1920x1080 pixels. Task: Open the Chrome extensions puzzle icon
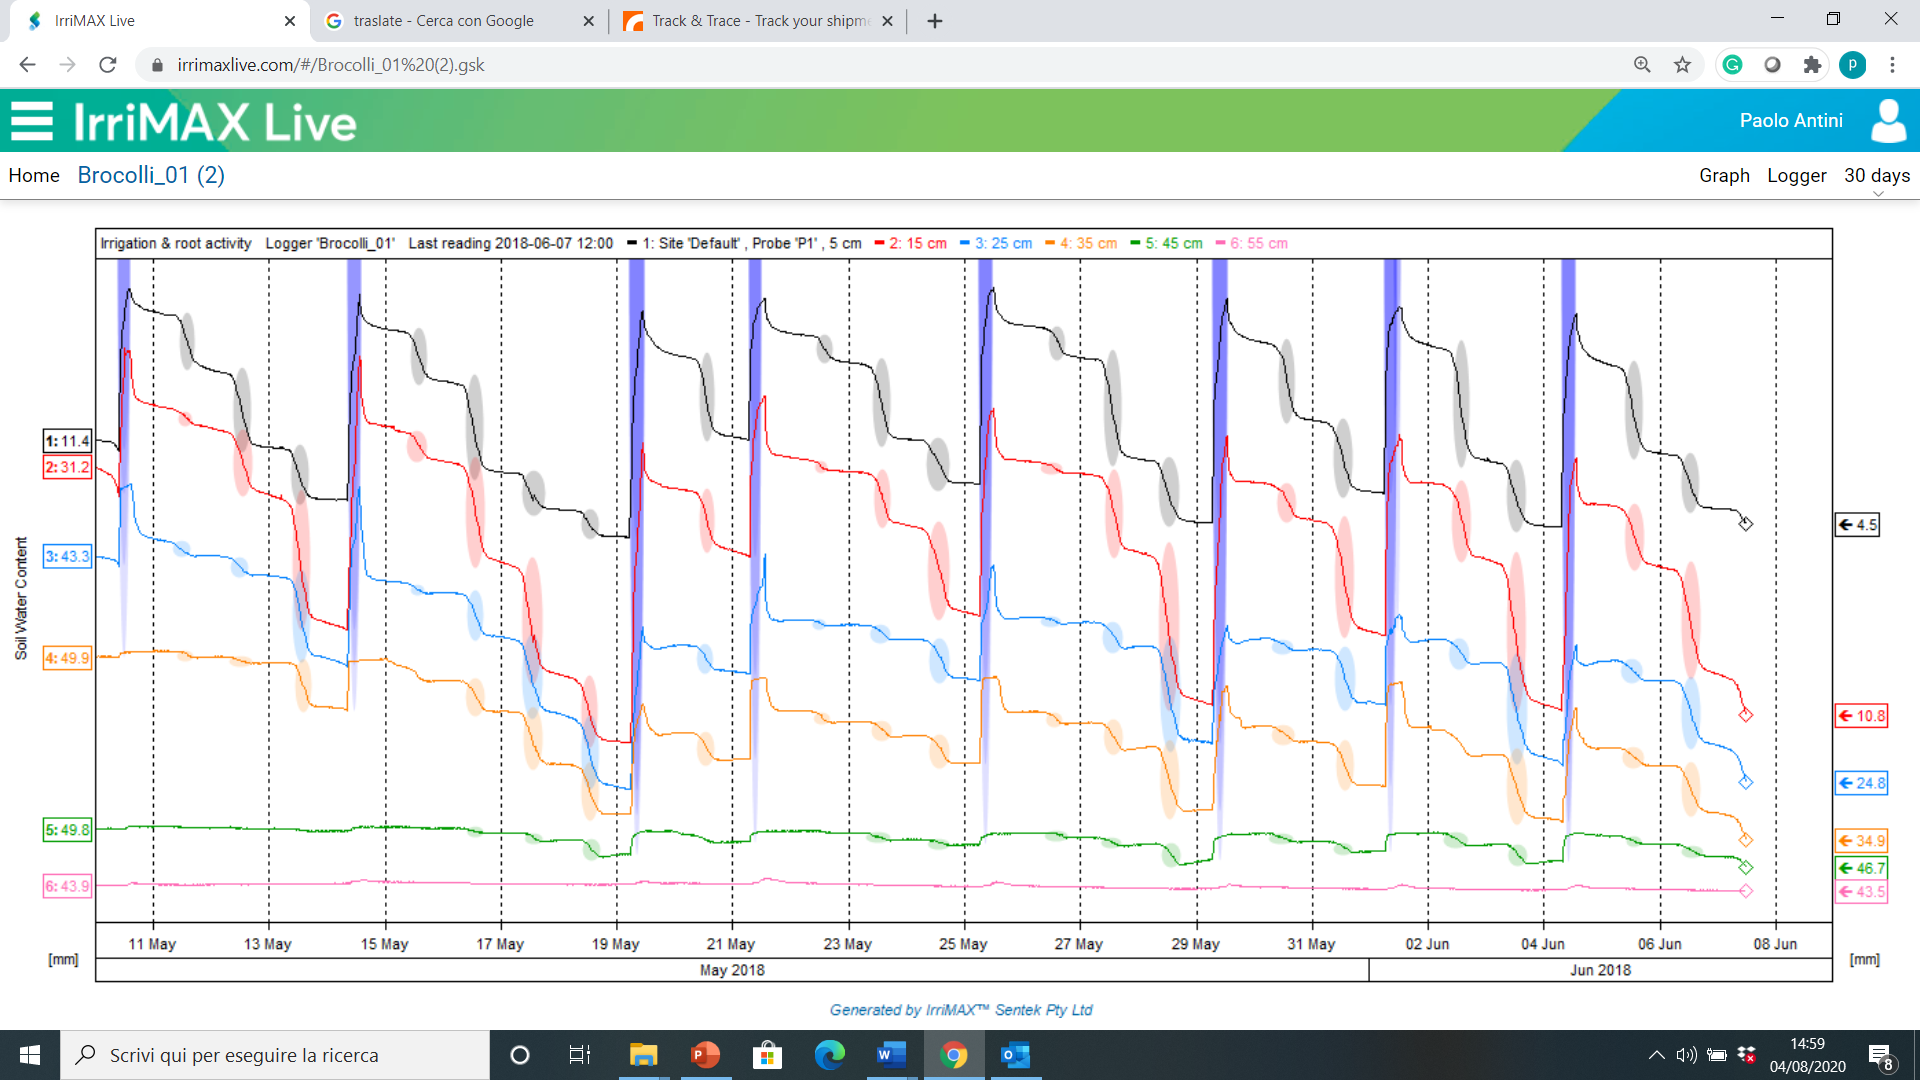[x=1812, y=65]
